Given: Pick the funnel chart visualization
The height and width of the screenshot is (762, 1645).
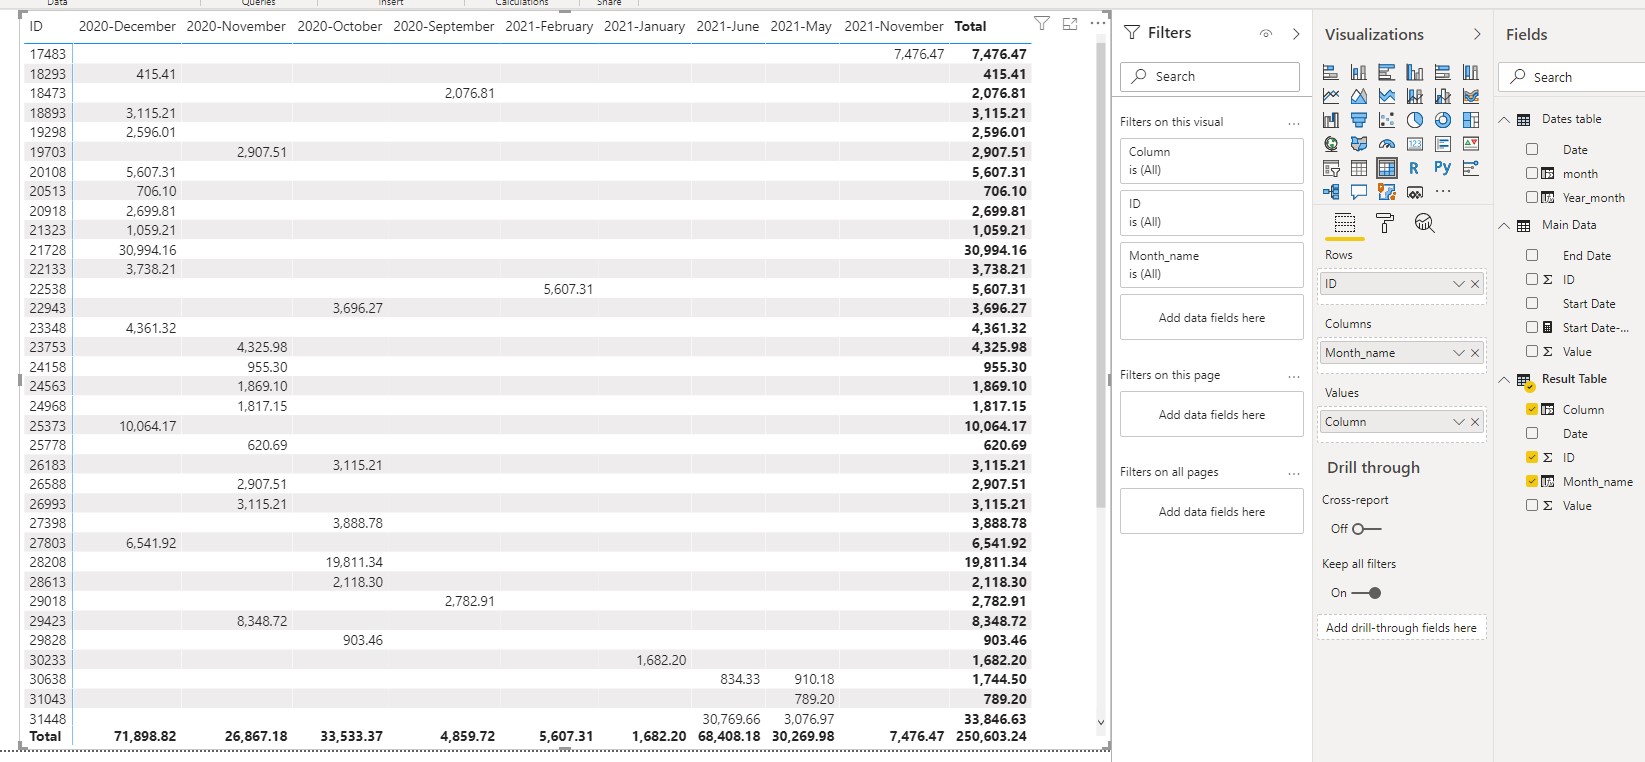Looking at the screenshot, I should pos(1359,120).
